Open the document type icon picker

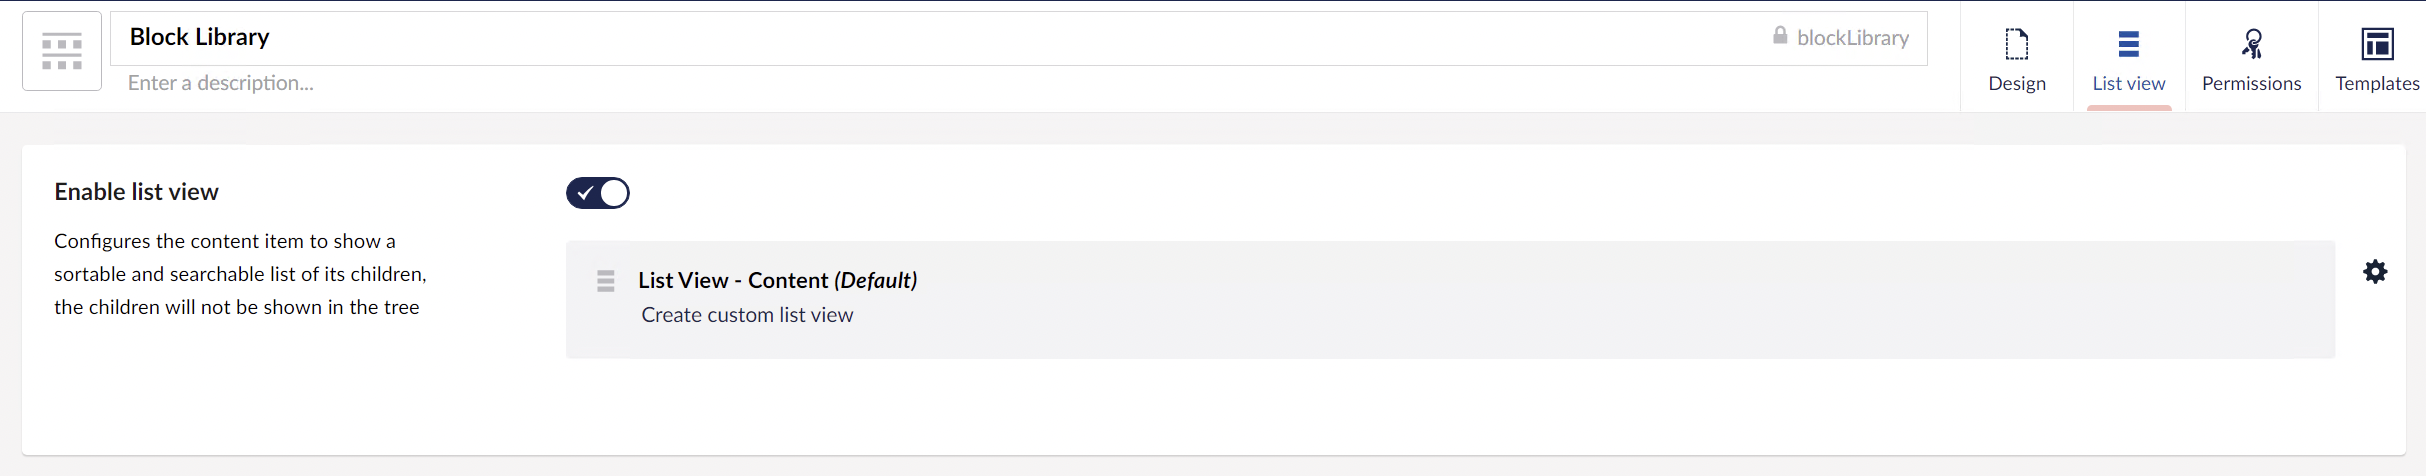pos(62,51)
